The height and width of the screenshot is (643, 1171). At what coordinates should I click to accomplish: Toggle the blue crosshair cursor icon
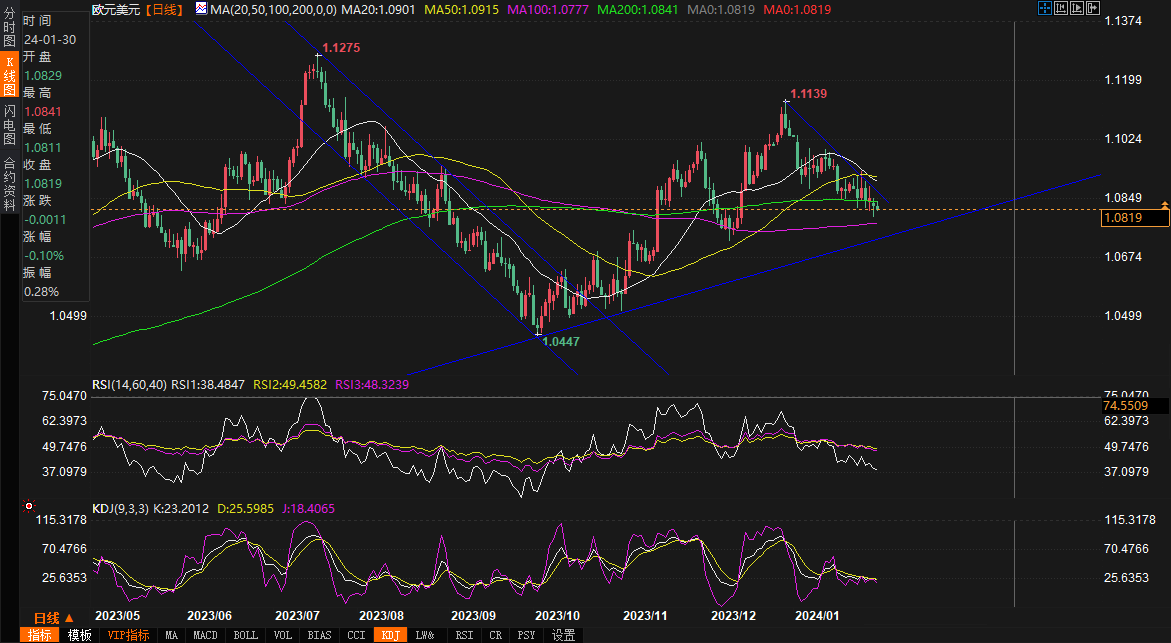click(x=1044, y=8)
